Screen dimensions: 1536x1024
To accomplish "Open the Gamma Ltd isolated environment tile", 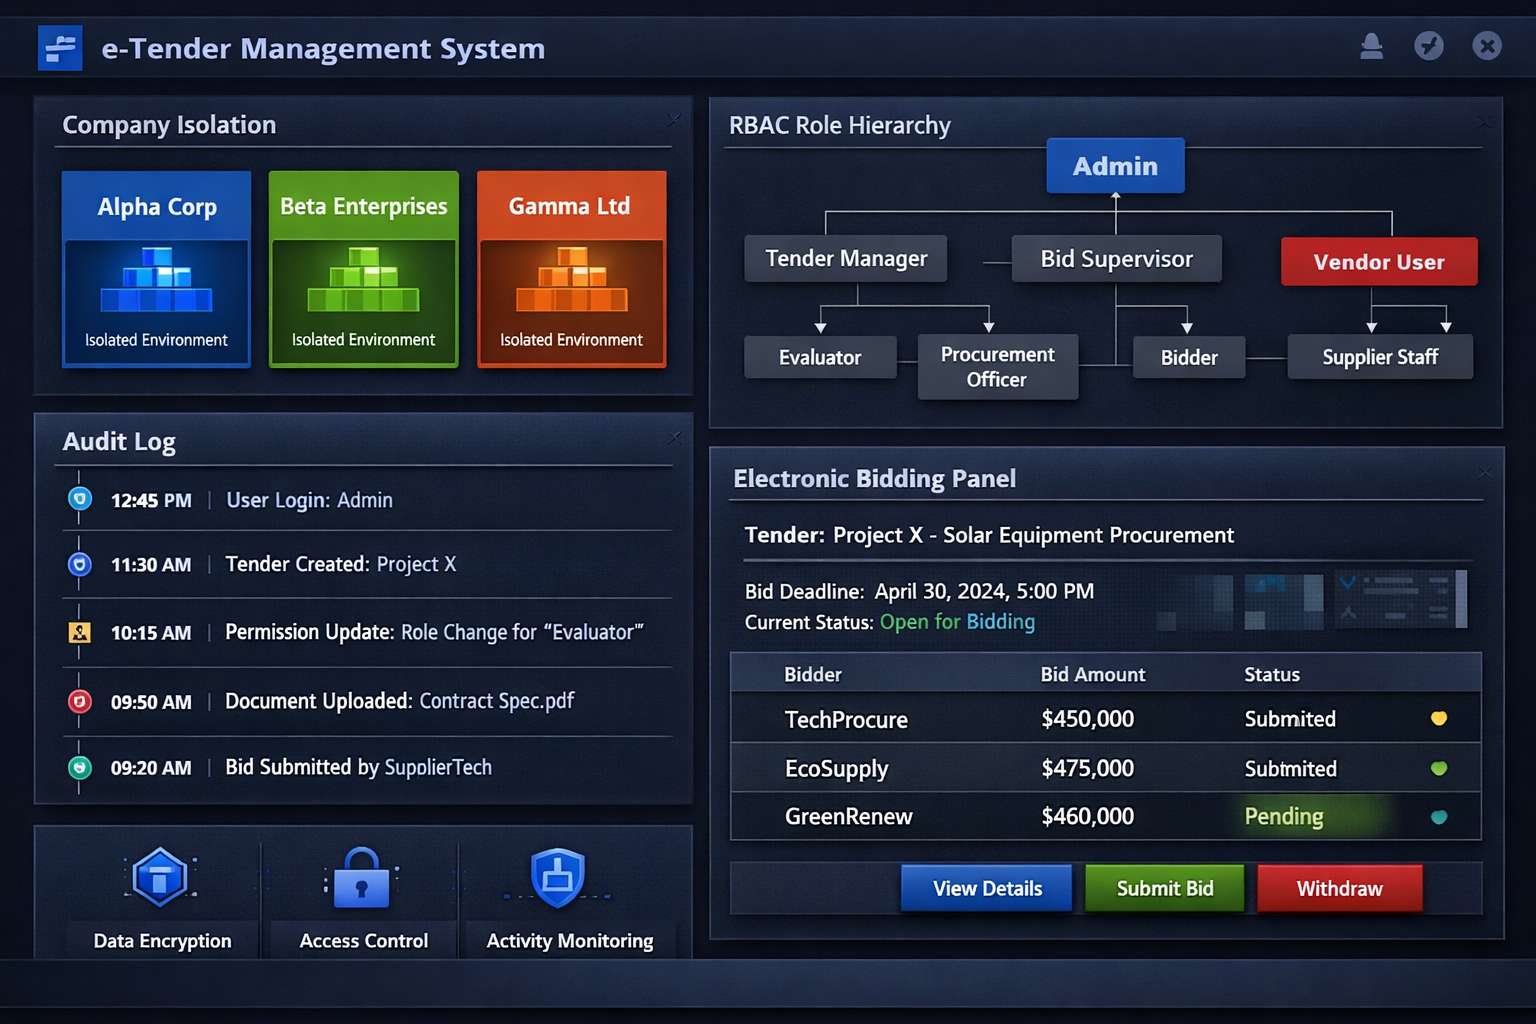I will coord(571,269).
